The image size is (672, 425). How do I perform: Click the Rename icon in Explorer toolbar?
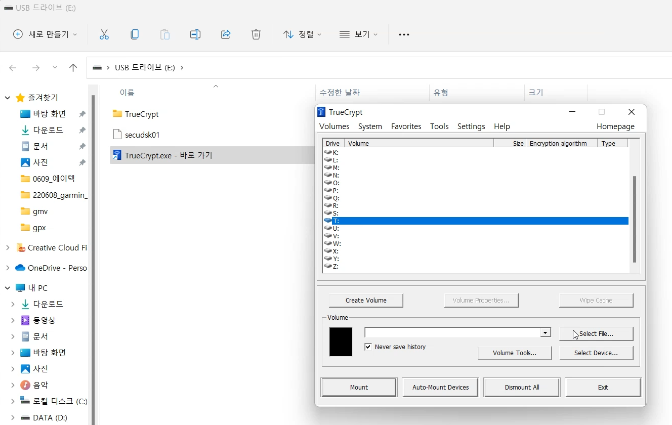pyautogui.click(x=195, y=34)
